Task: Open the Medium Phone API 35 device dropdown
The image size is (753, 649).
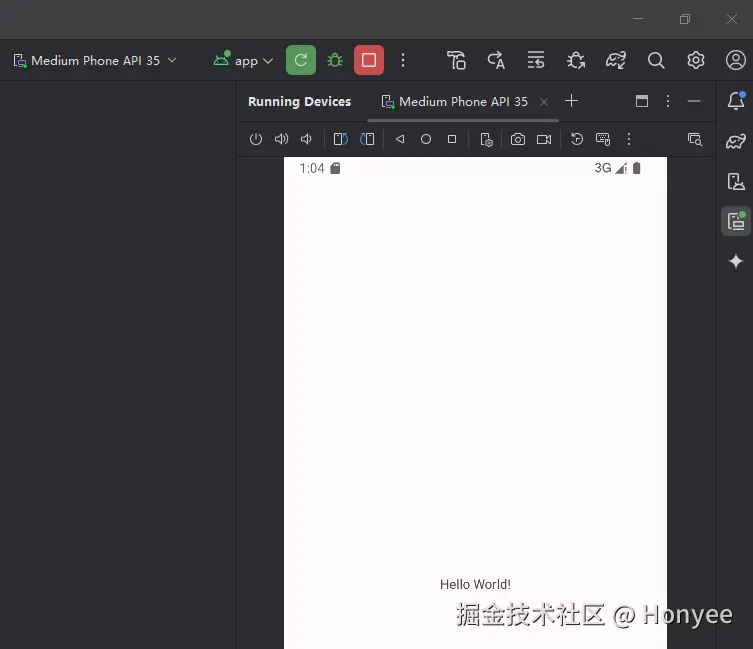Action: pyautogui.click(x=95, y=61)
